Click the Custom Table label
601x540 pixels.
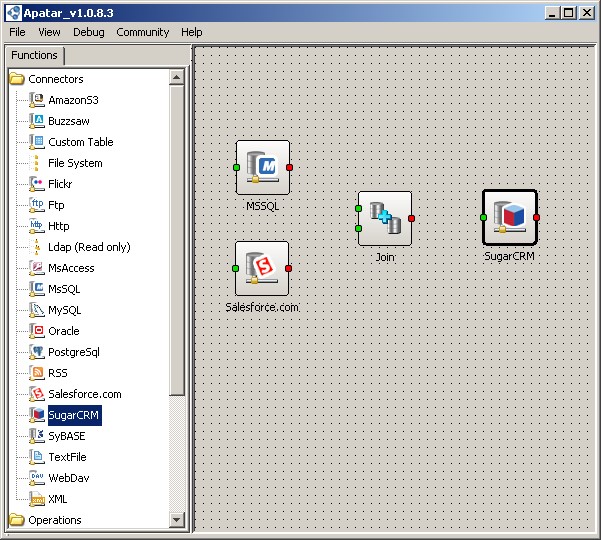(81, 142)
